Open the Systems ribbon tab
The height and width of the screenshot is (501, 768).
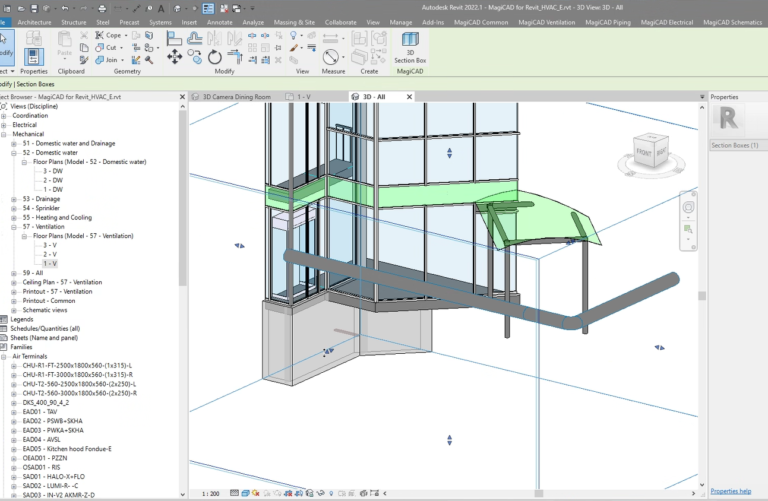click(160, 23)
